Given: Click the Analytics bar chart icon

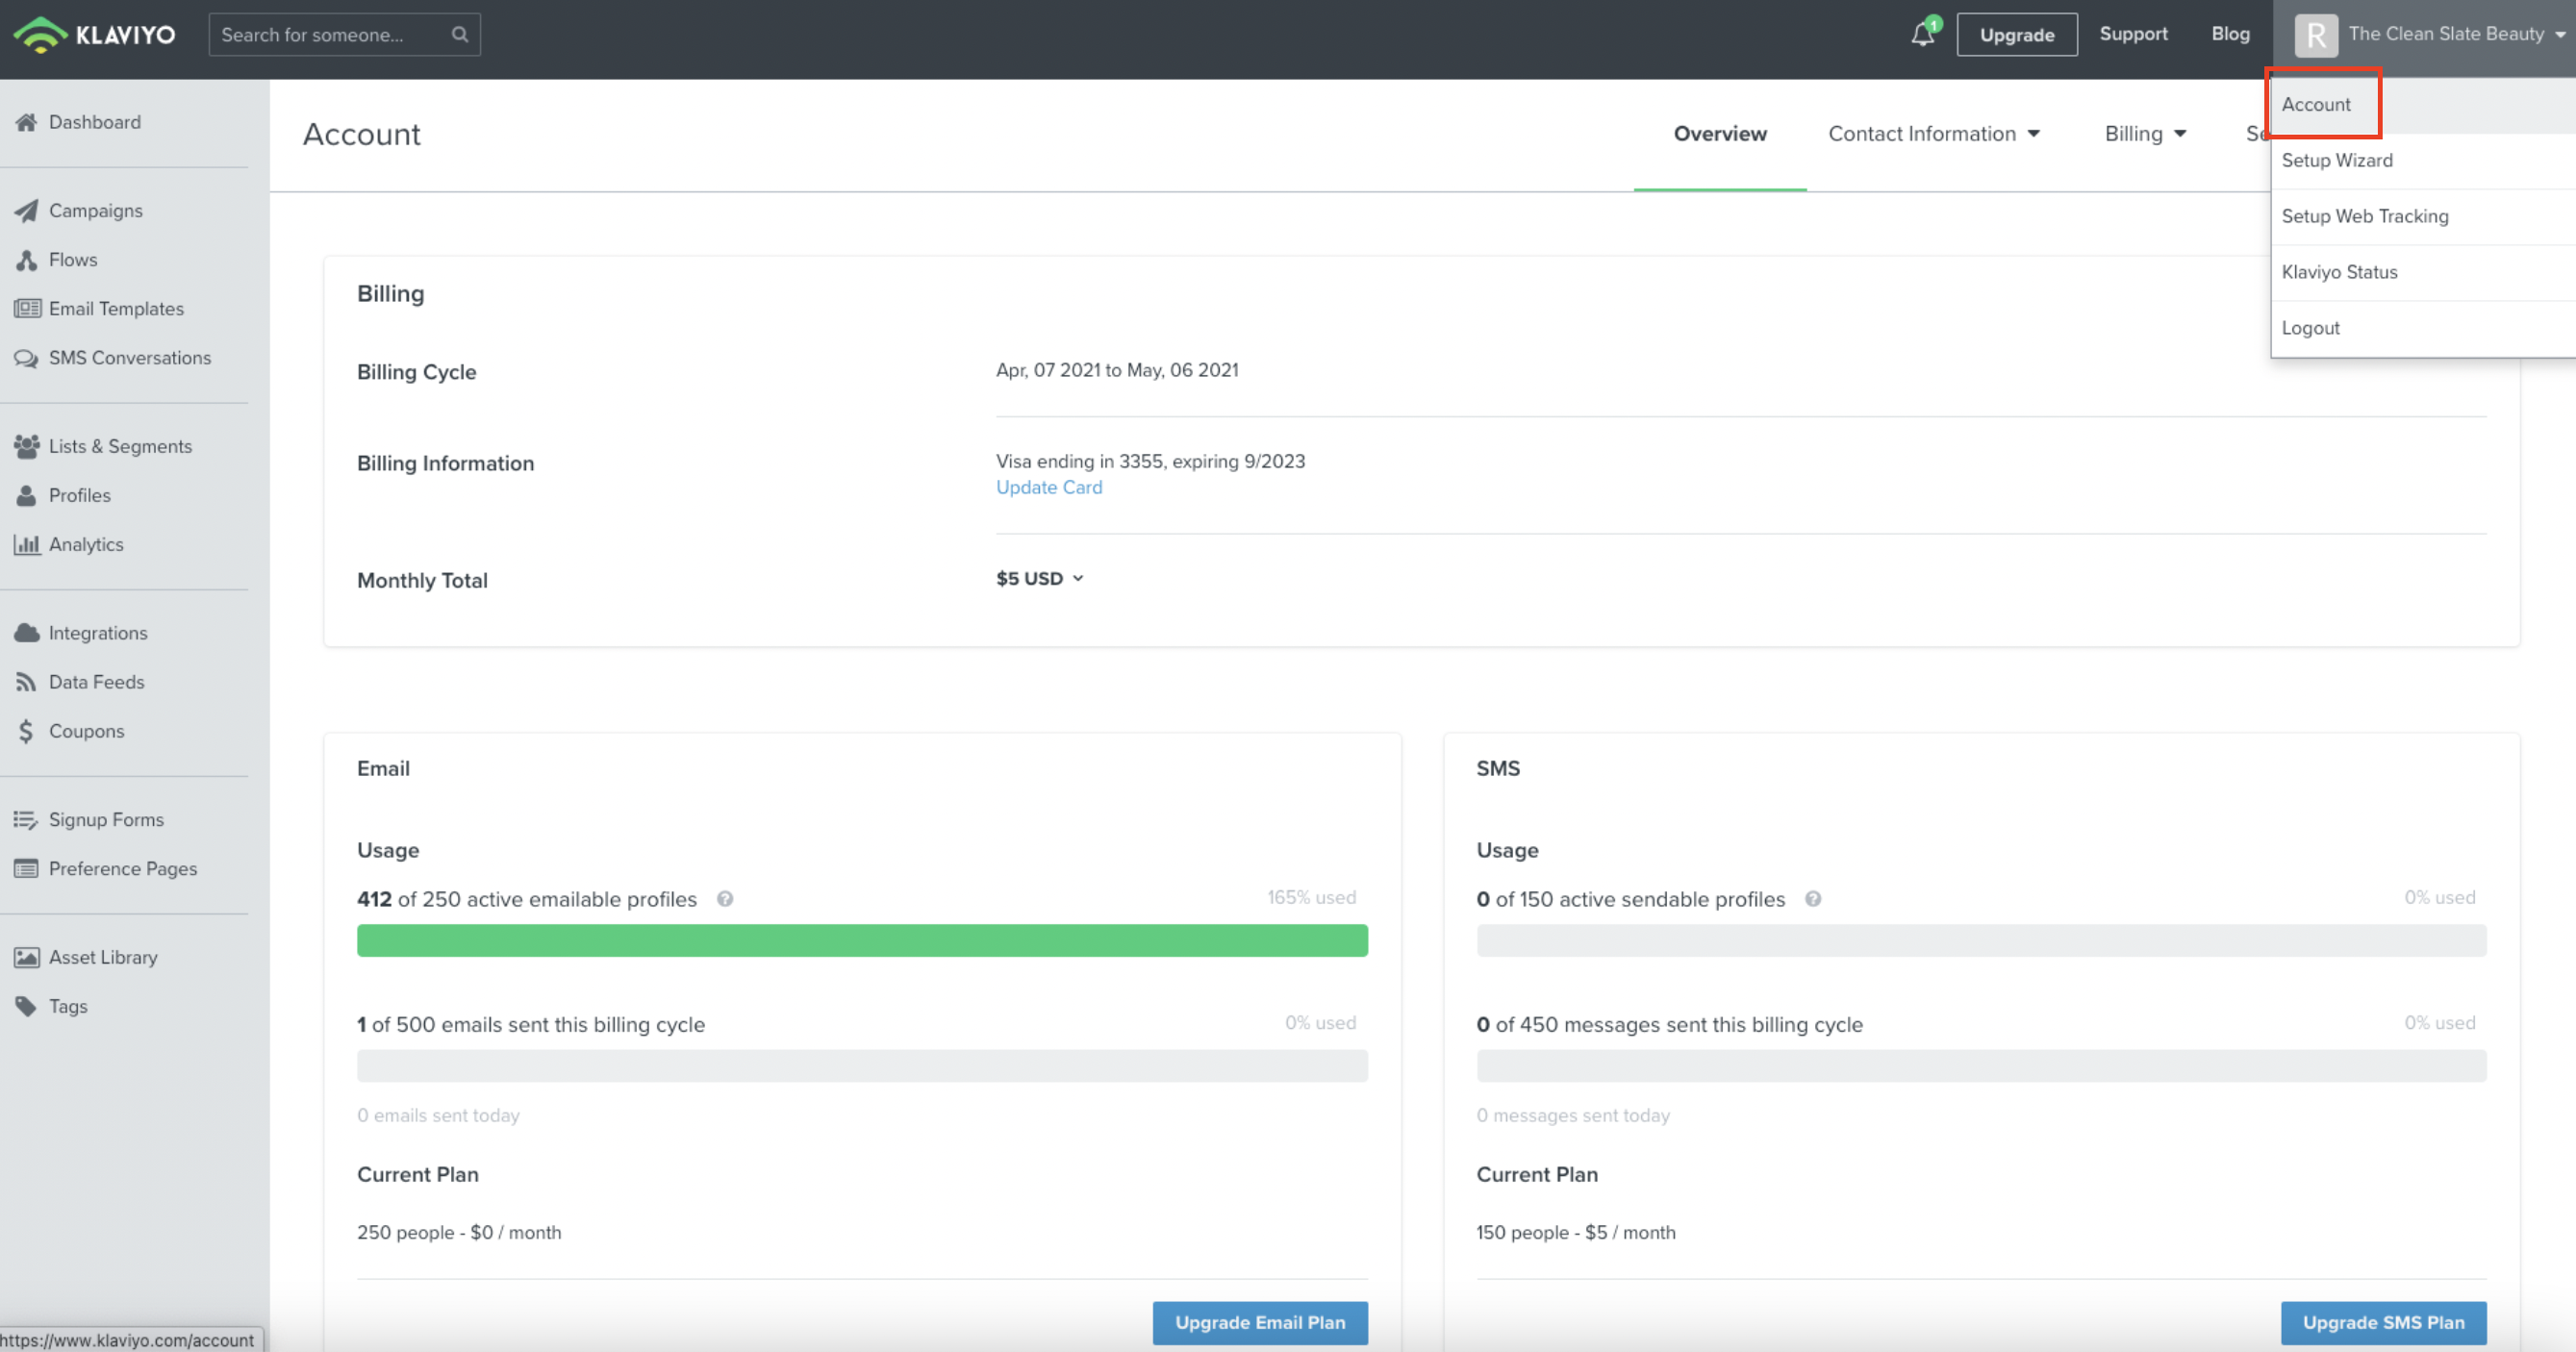Looking at the screenshot, I should click(27, 545).
